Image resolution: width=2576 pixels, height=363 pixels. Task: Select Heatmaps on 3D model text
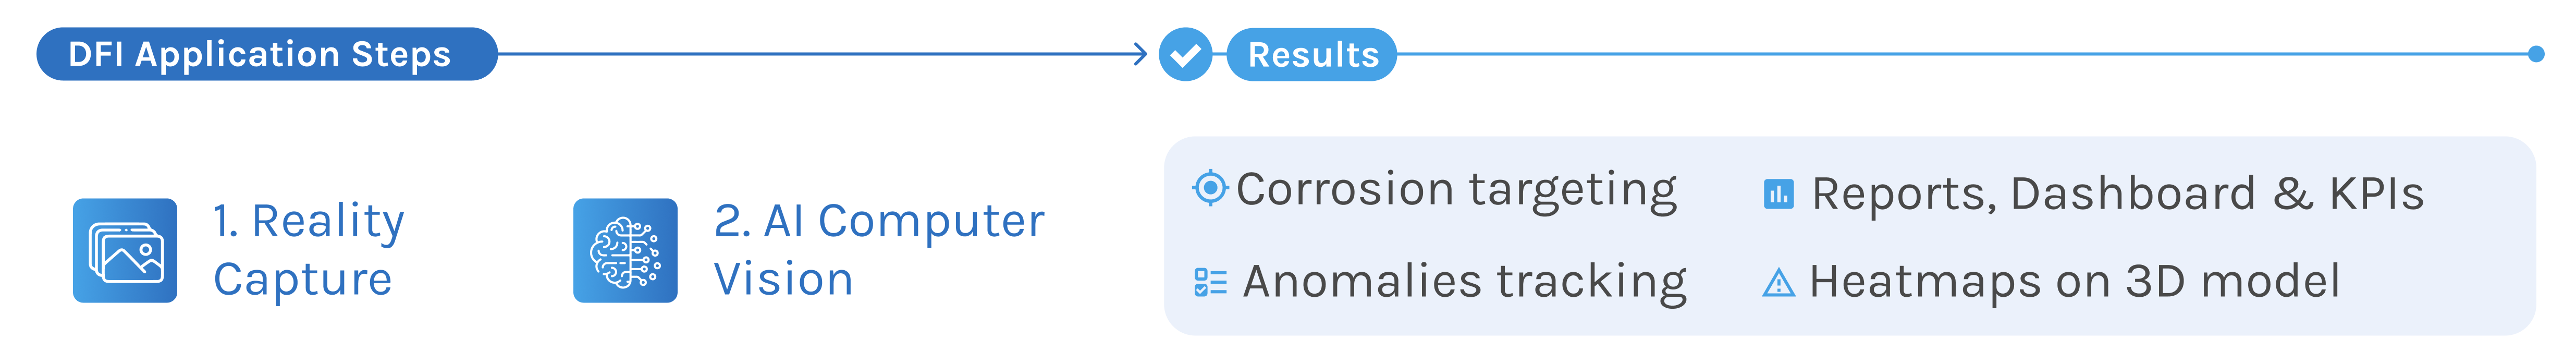2074,282
